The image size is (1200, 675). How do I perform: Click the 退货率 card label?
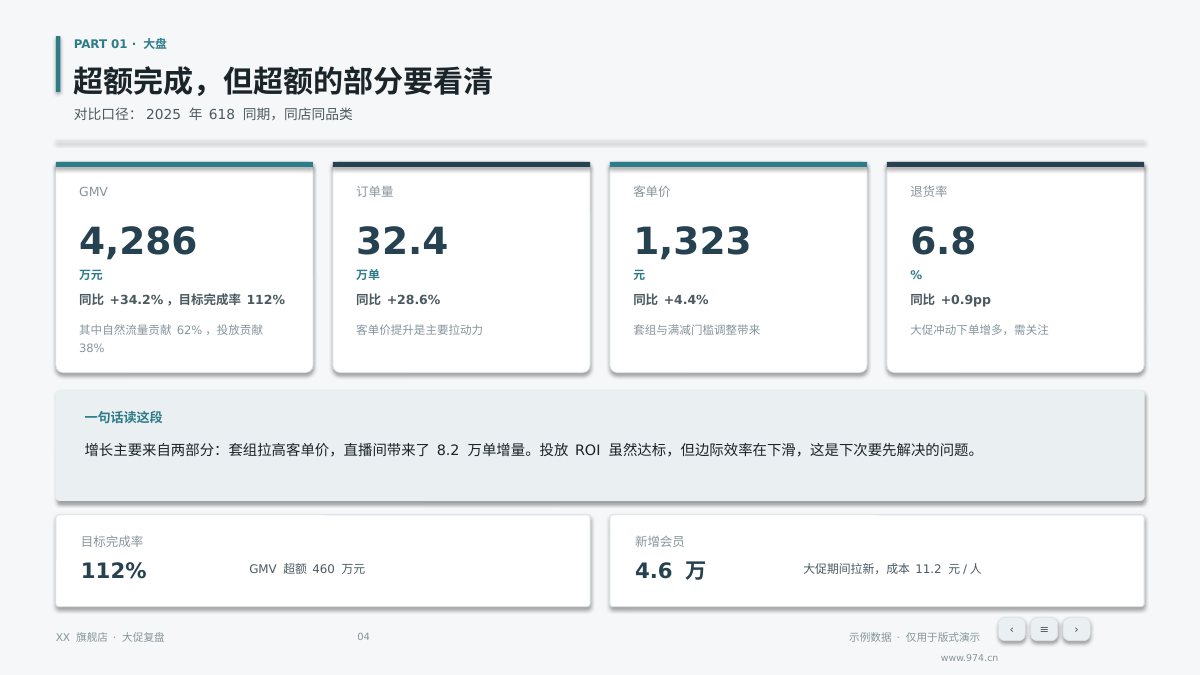click(929, 191)
